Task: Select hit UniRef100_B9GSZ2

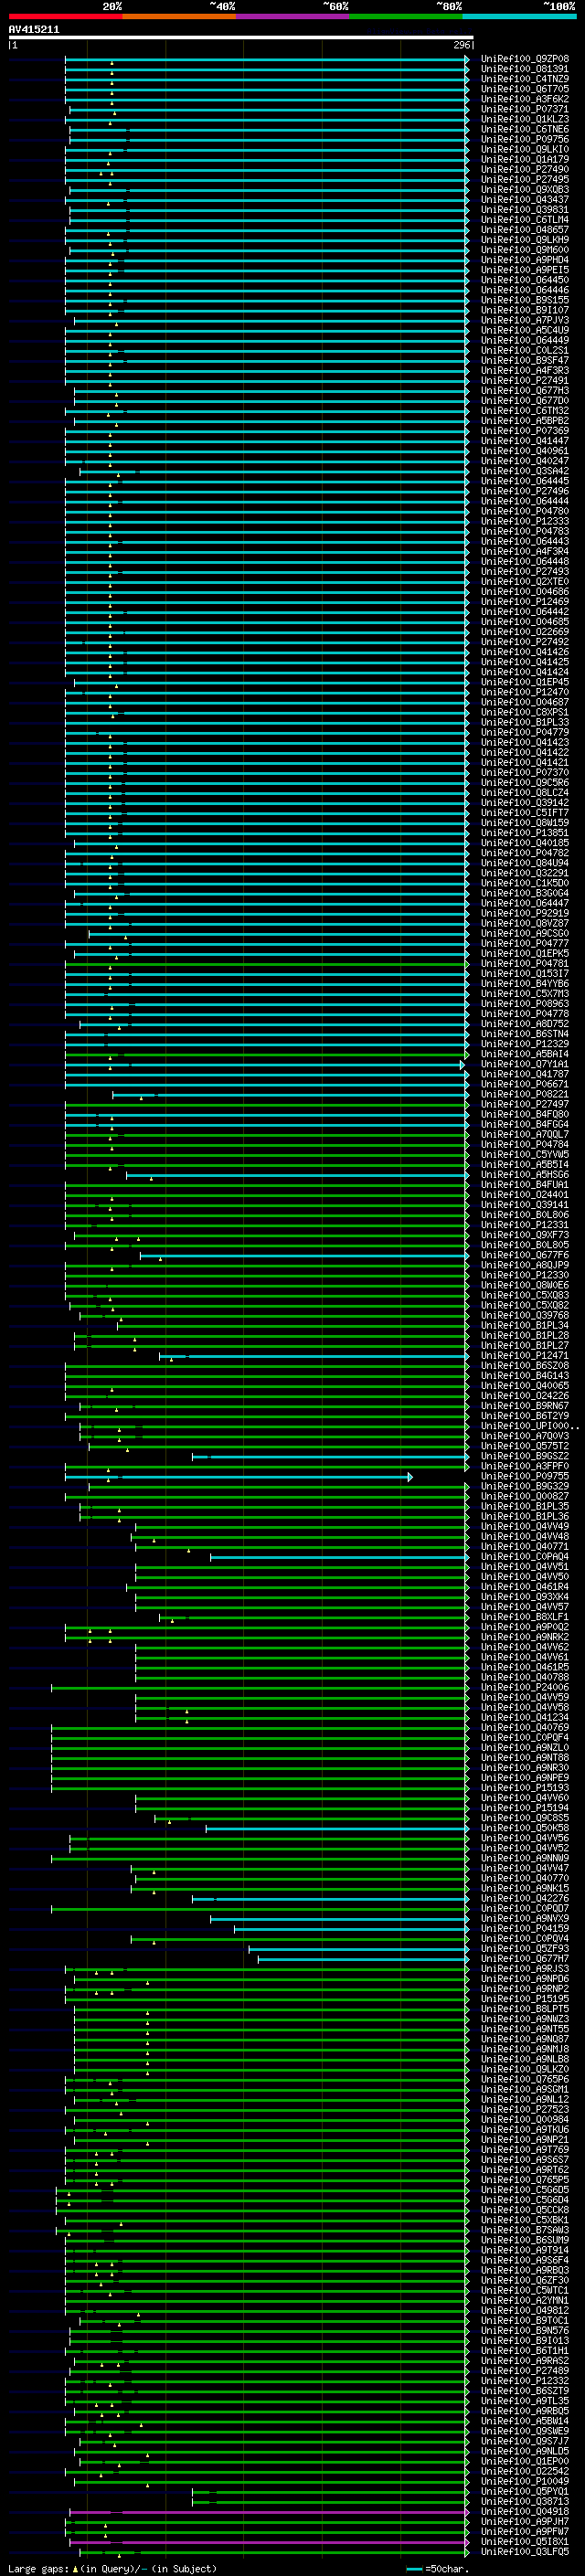Action: 525,1457
